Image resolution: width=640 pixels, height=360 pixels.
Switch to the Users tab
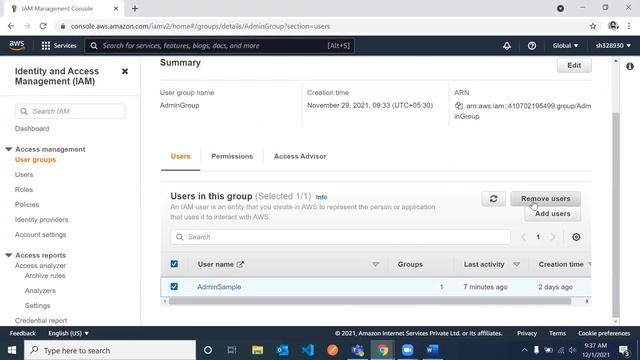click(180, 156)
